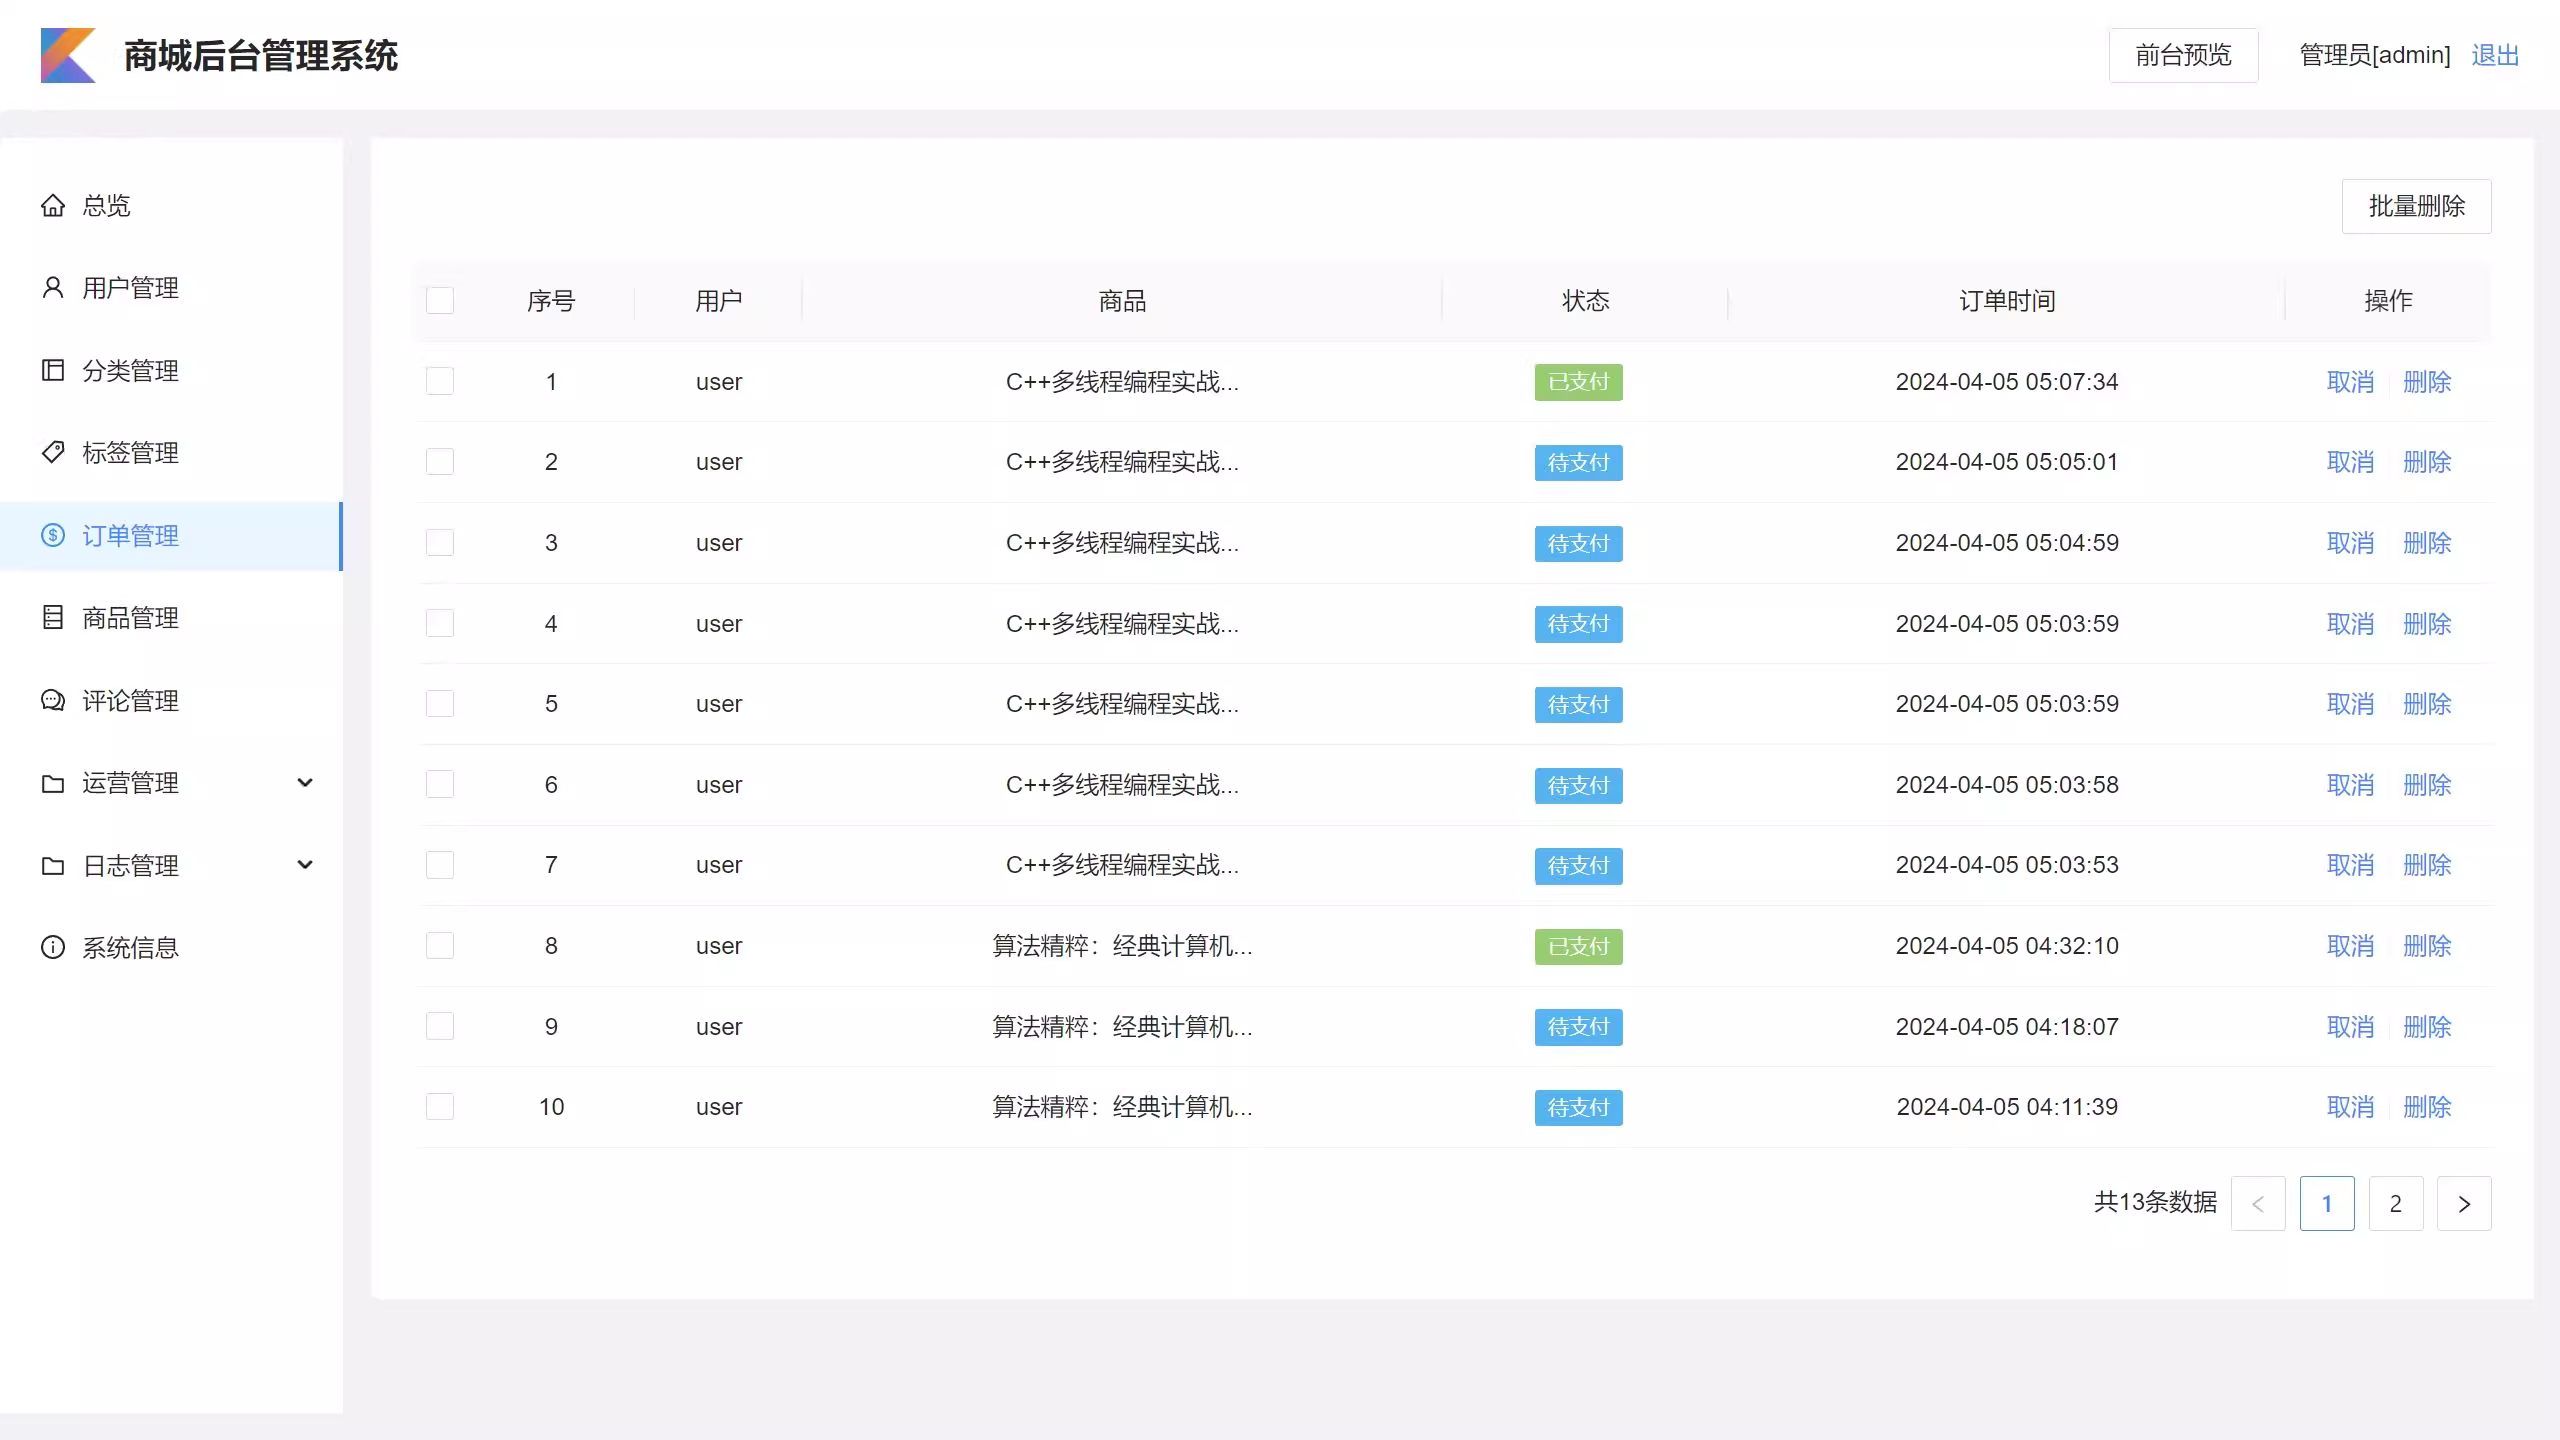Expand the 日志管理 submenu chevron
Screen dimensions: 2560x1440
pyautogui.click(x=306, y=865)
